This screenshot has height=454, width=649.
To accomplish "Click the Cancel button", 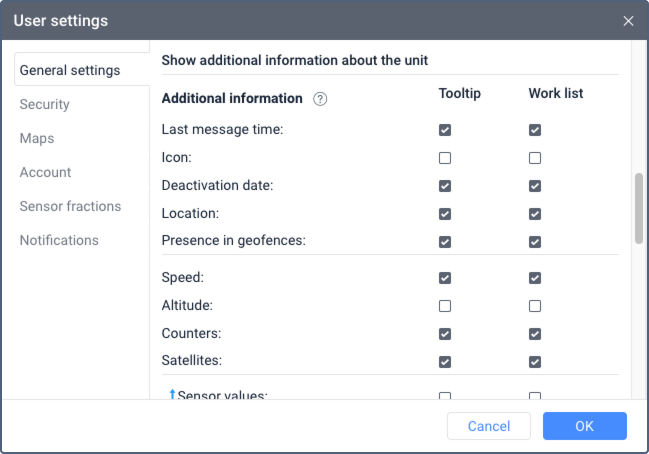I will [489, 426].
